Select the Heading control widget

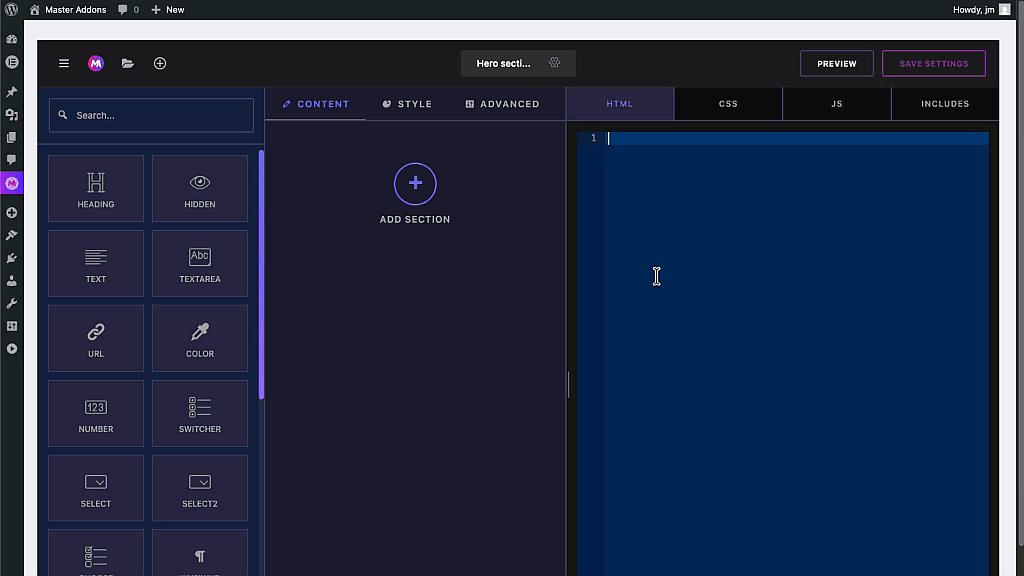pyautogui.click(x=96, y=189)
